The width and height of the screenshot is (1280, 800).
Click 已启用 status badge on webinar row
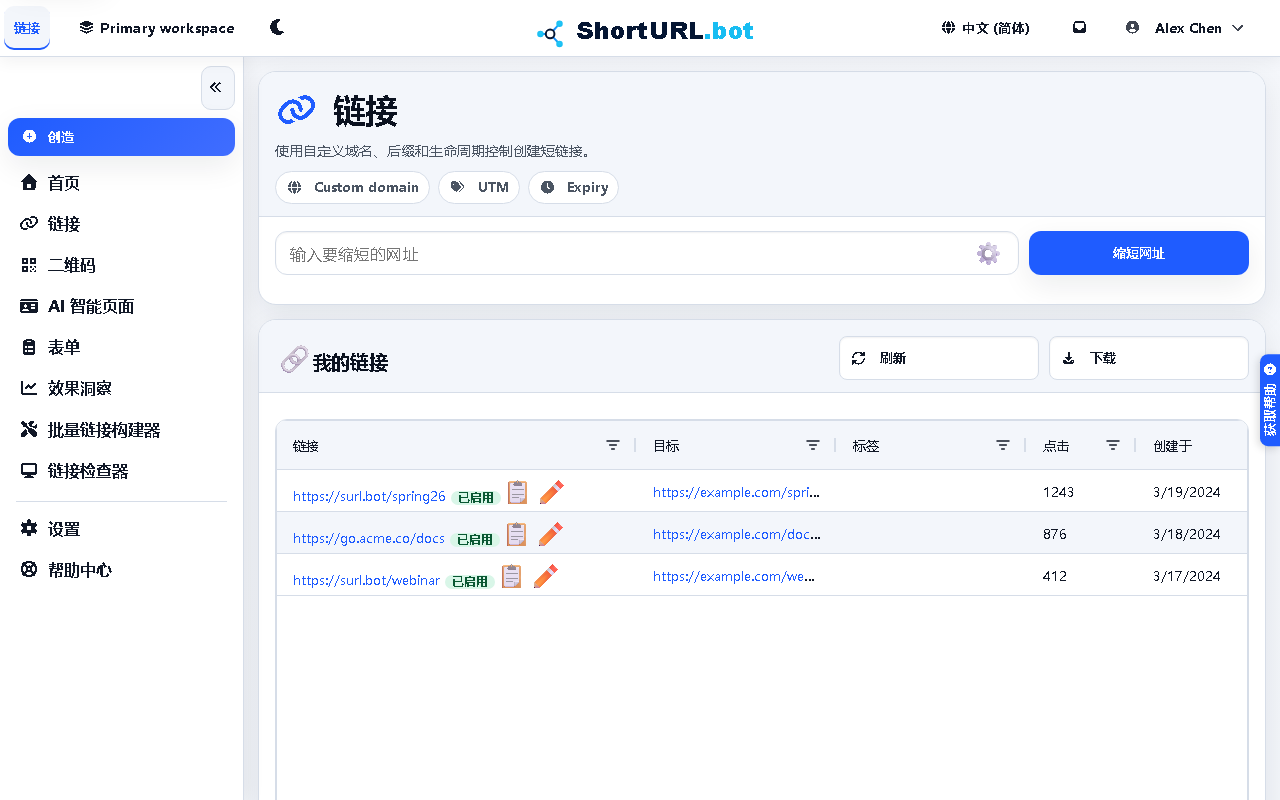coord(470,581)
